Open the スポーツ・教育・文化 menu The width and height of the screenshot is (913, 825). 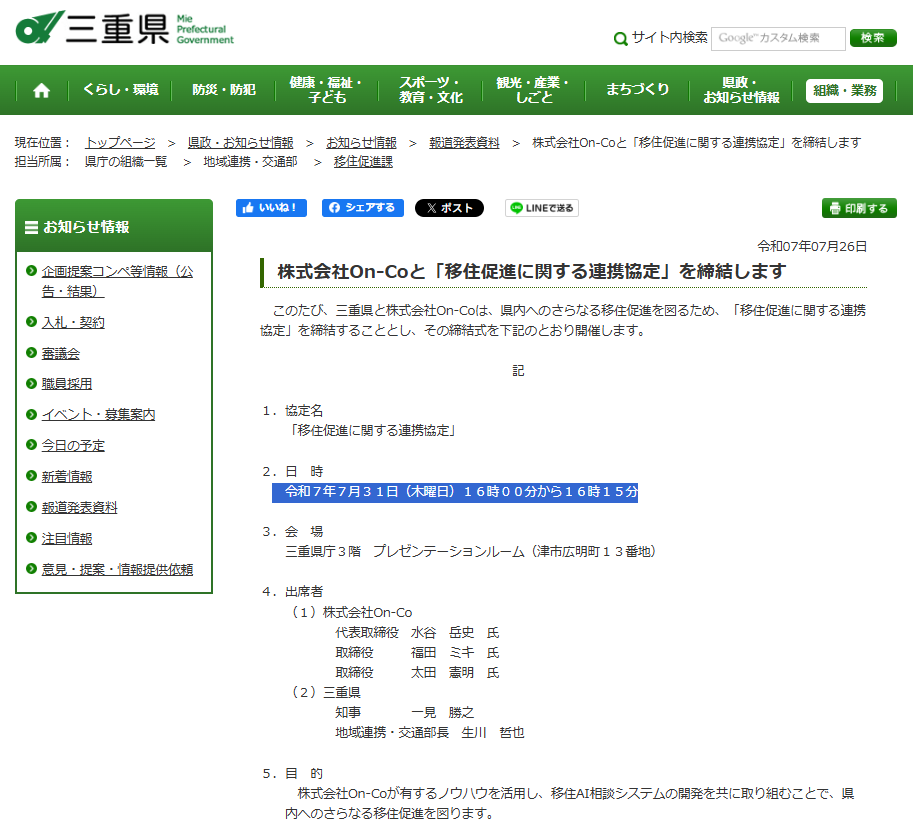pos(430,90)
